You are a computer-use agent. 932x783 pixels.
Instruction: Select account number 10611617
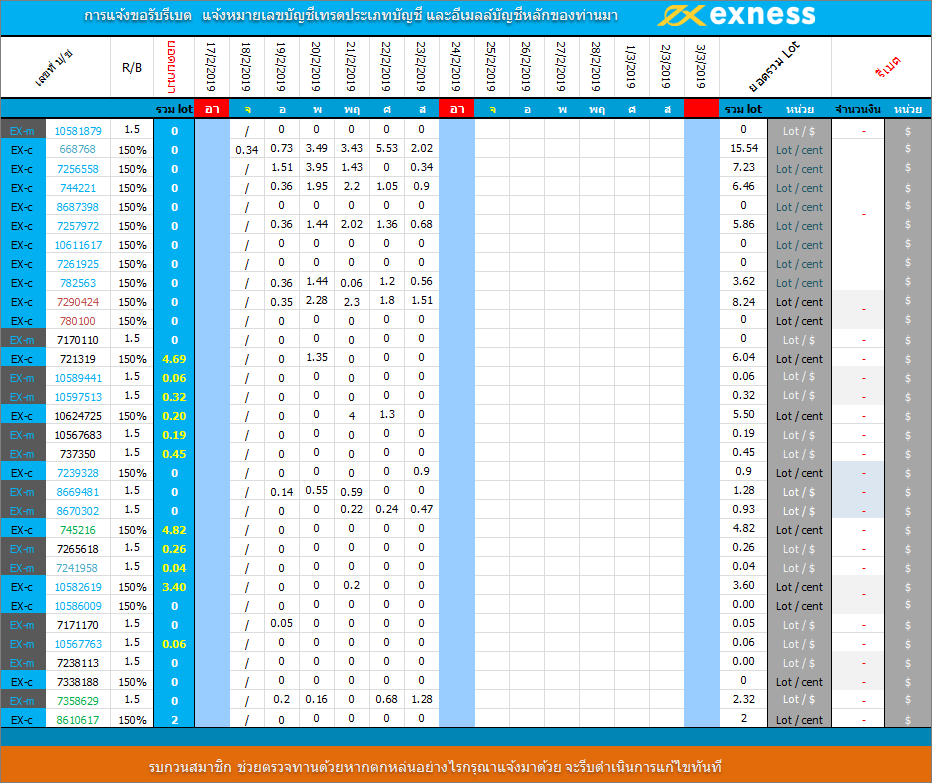pos(78,245)
